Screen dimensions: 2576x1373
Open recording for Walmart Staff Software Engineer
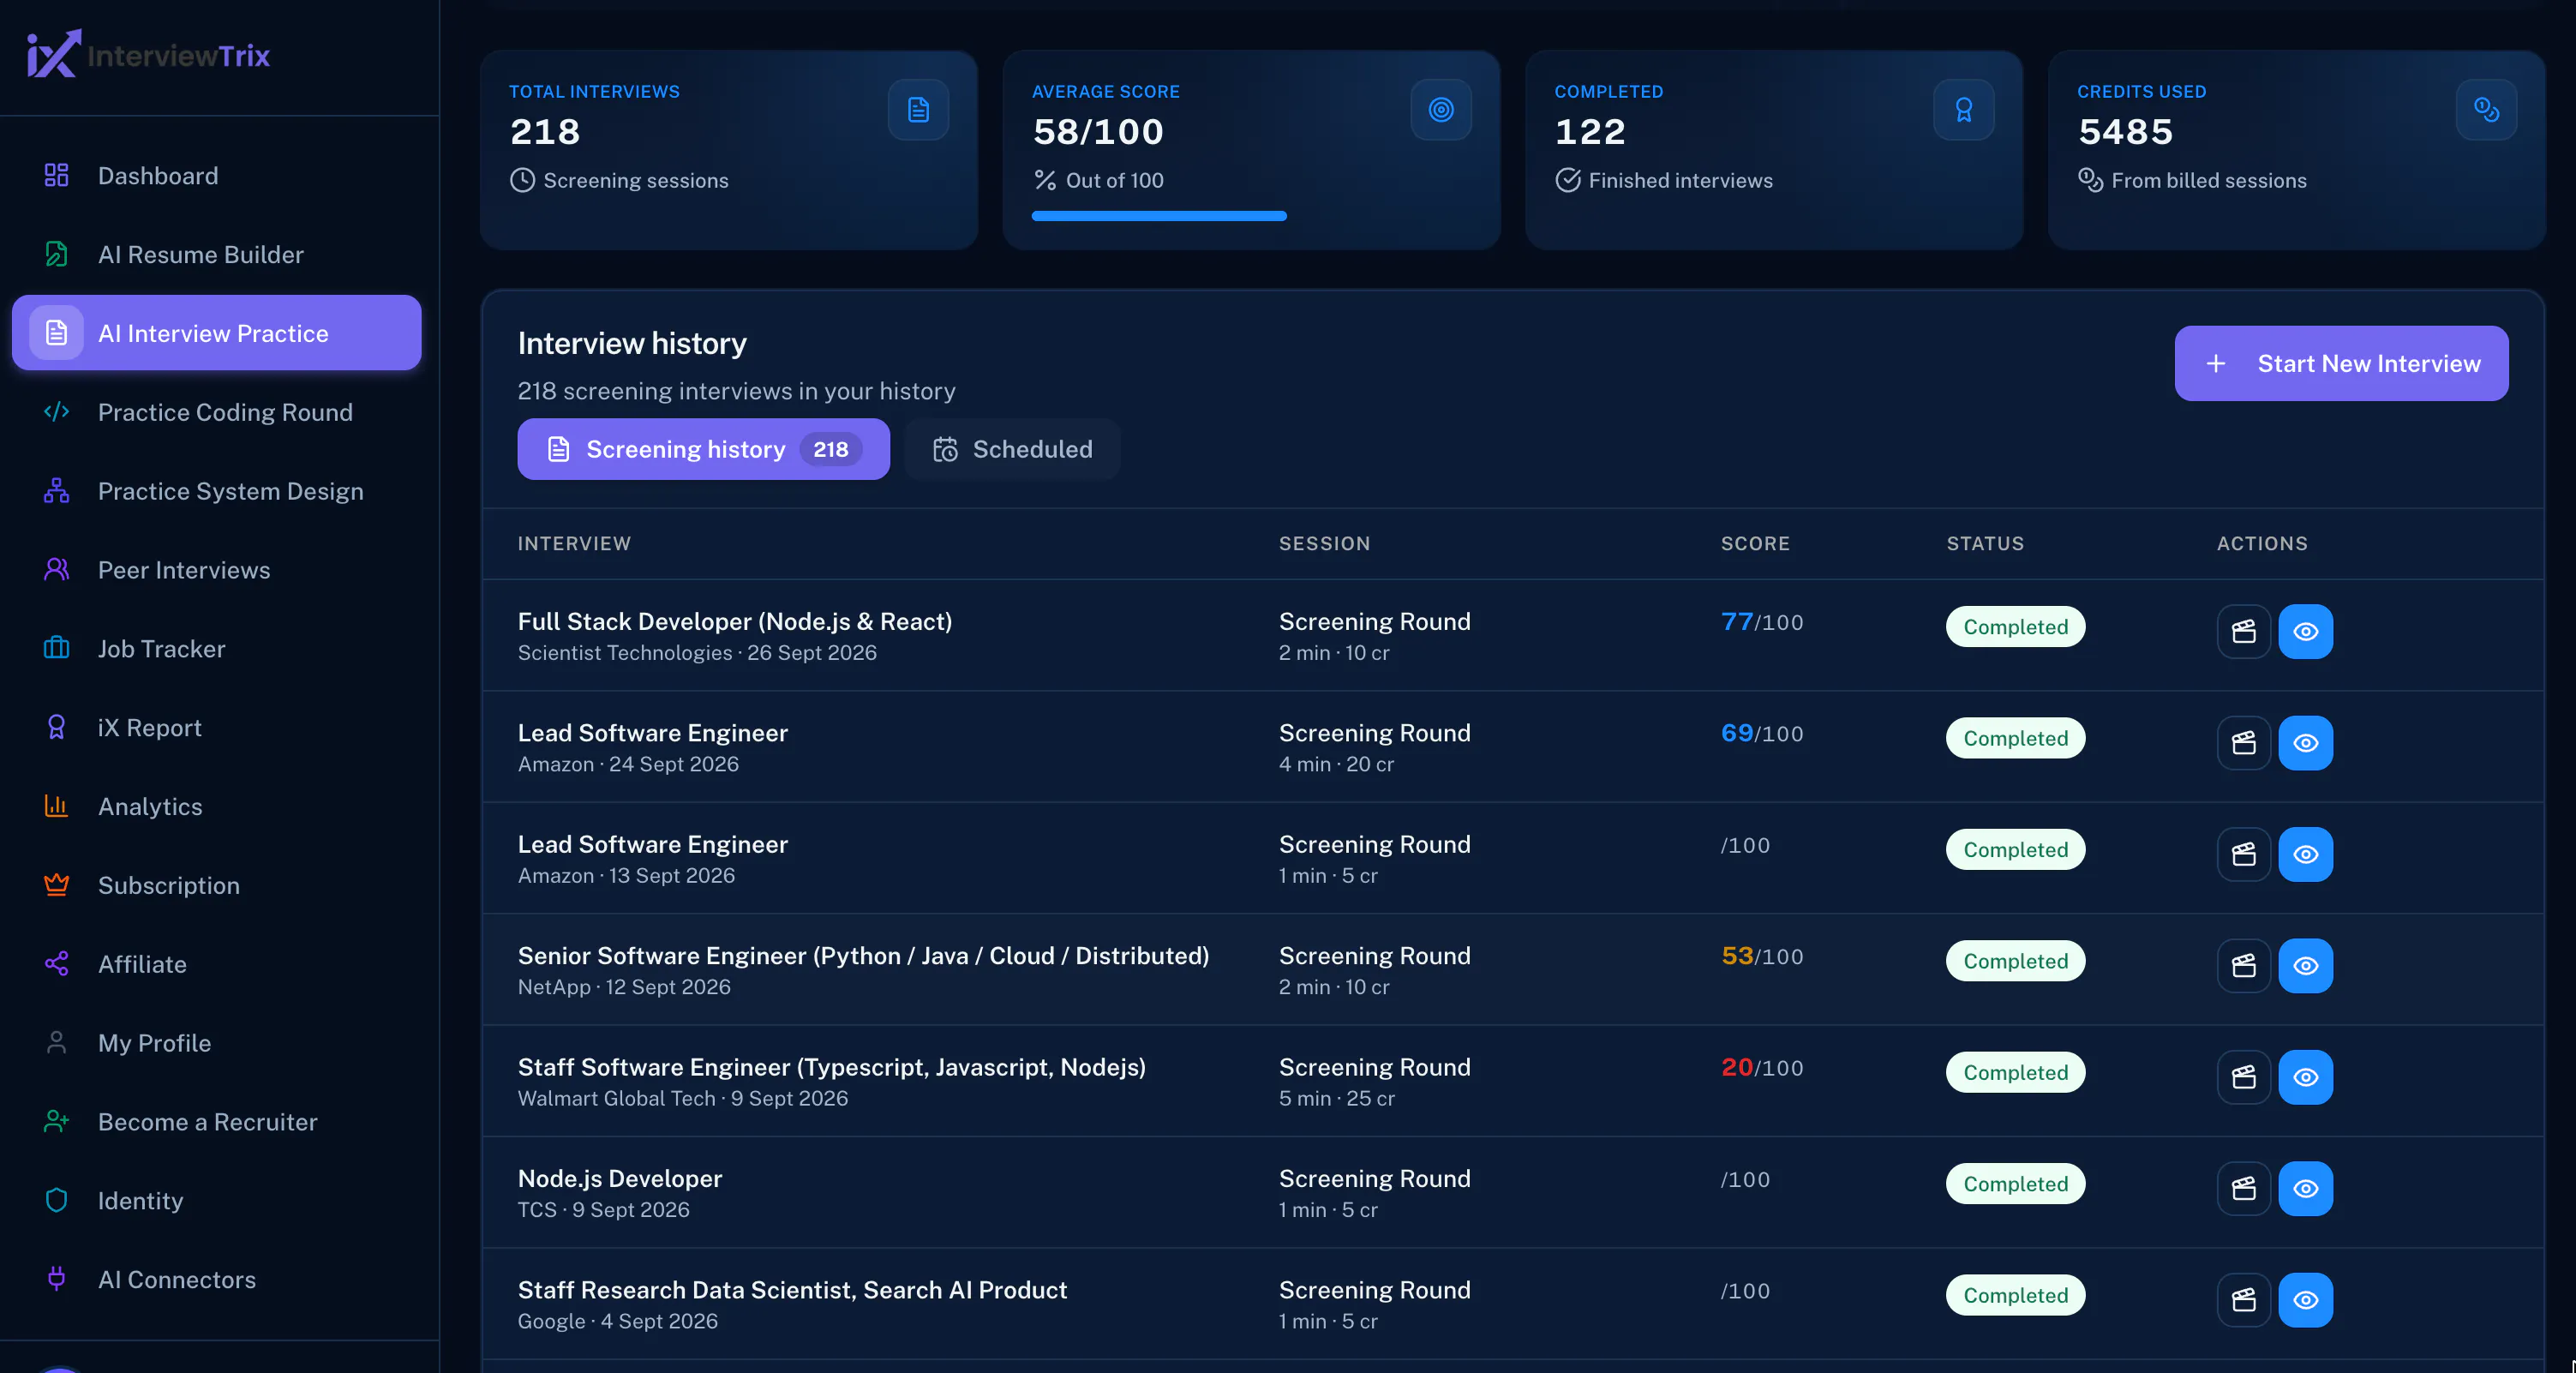coord(2244,1077)
